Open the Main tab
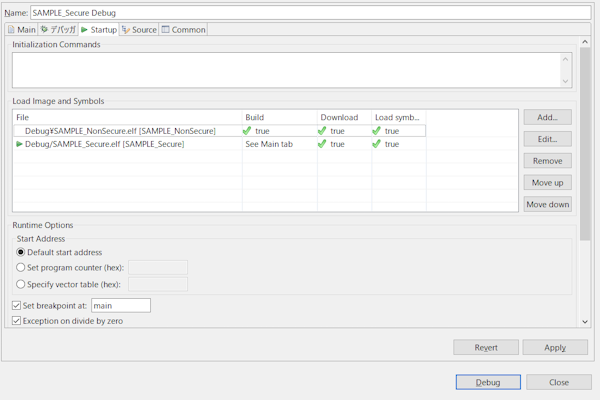The height and width of the screenshot is (400, 600). point(22,30)
